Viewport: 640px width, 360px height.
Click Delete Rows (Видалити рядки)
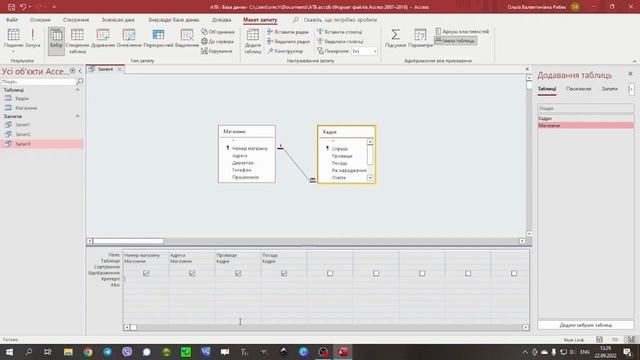tap(288, 42)
